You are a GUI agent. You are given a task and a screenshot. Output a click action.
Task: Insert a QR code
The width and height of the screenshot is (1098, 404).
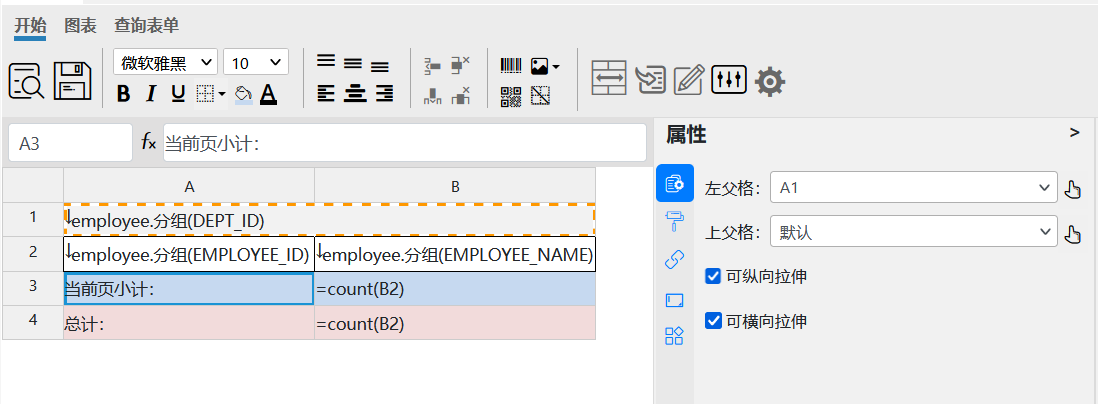[511, 96]
